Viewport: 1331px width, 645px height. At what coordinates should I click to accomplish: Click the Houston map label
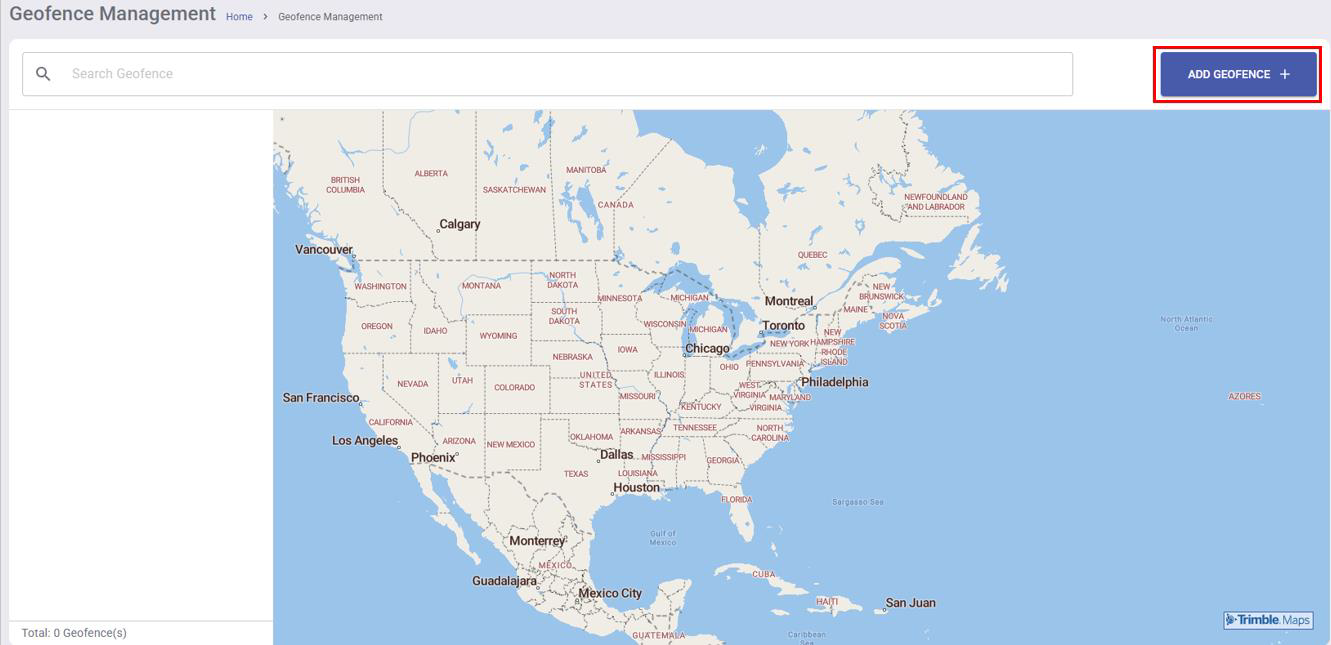636,488
